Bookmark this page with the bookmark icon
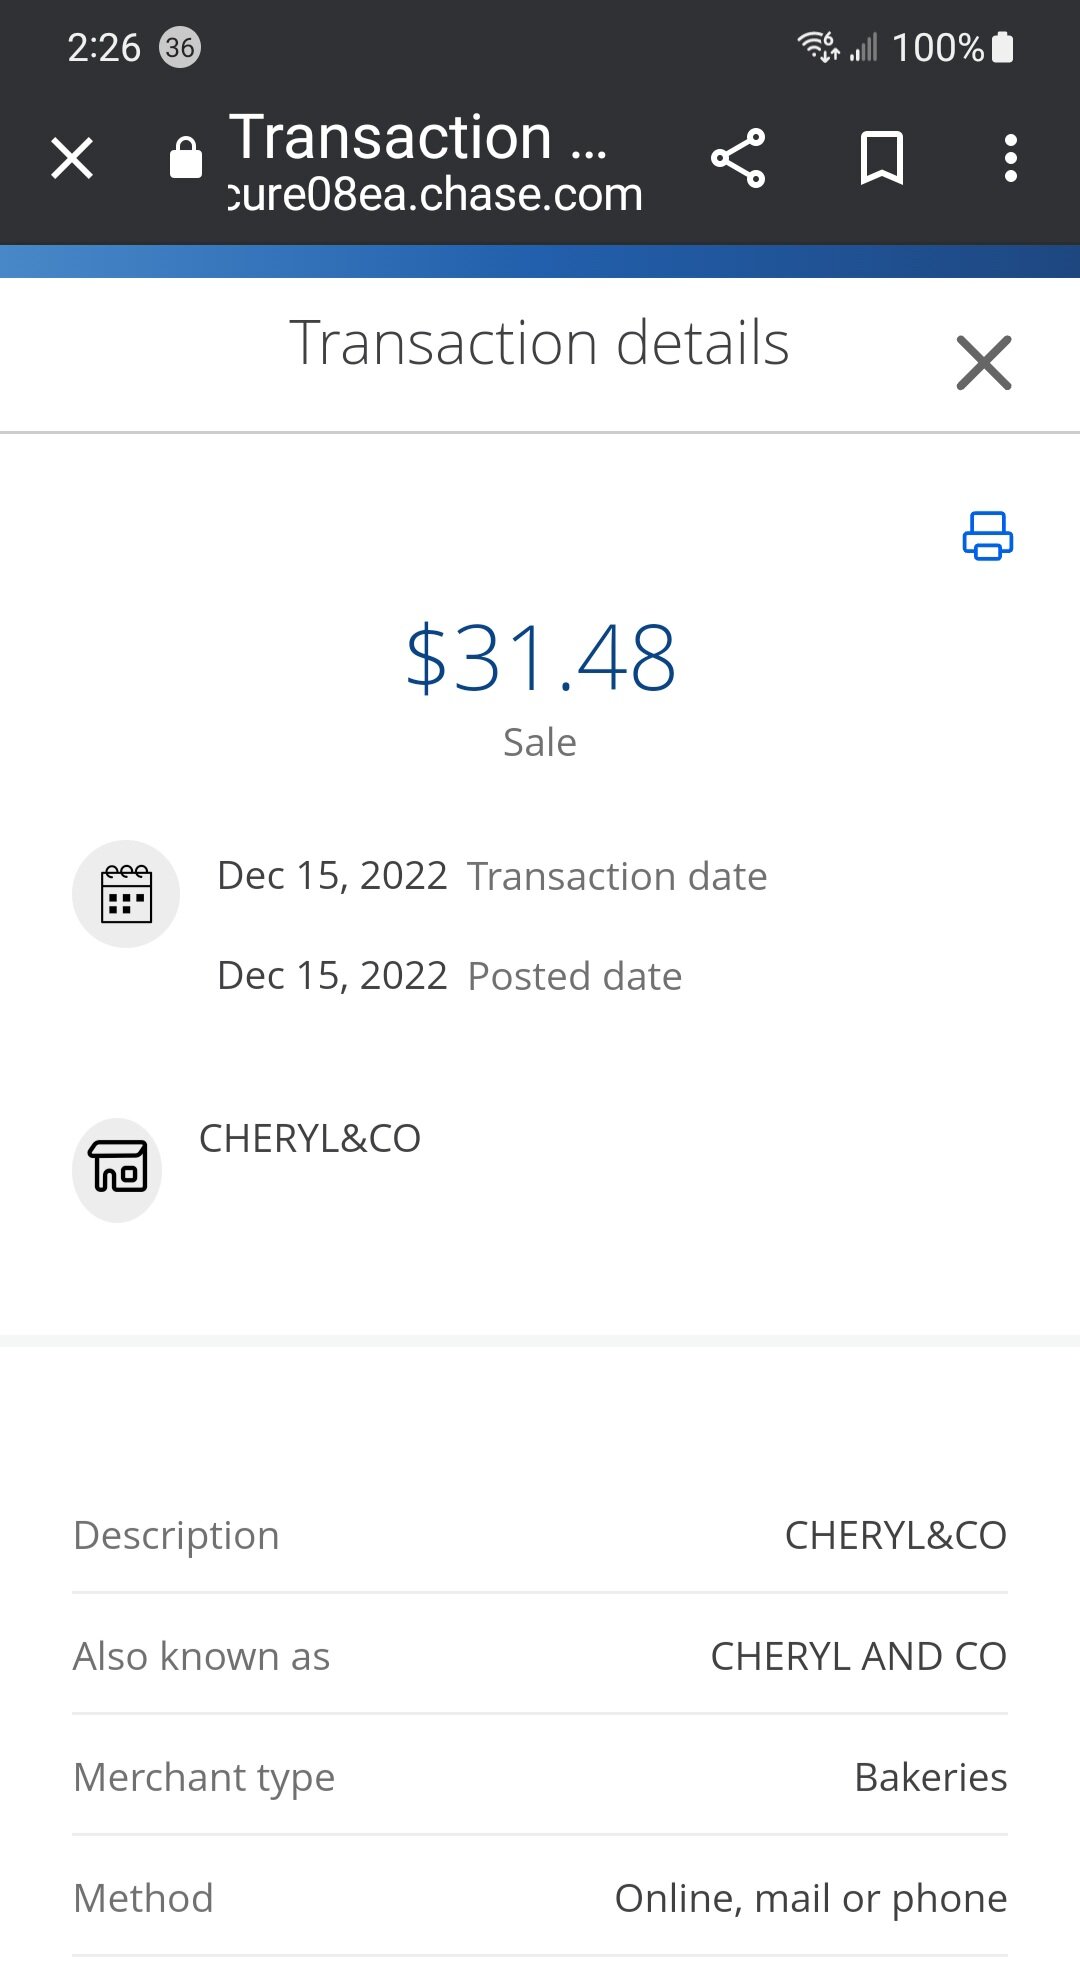The image size is (1080, 1984). tap(881, 158)
